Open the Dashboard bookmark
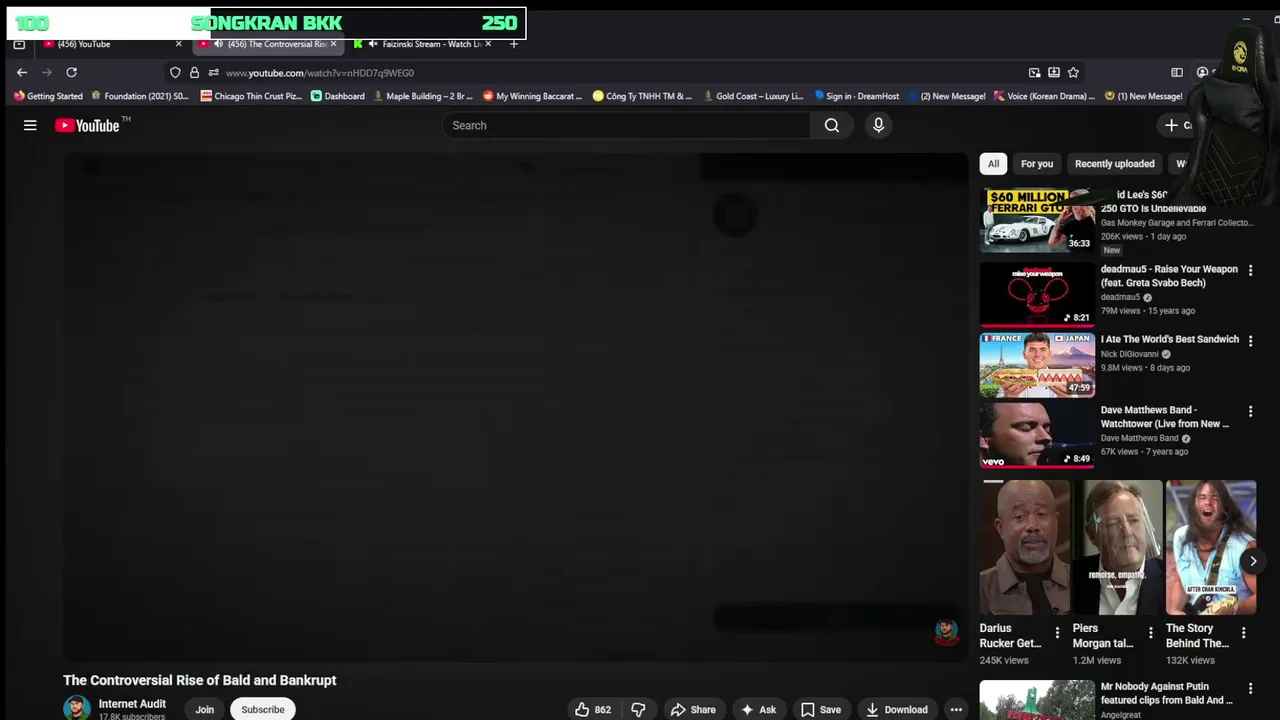1280x720 pixels. coord(338,96)
